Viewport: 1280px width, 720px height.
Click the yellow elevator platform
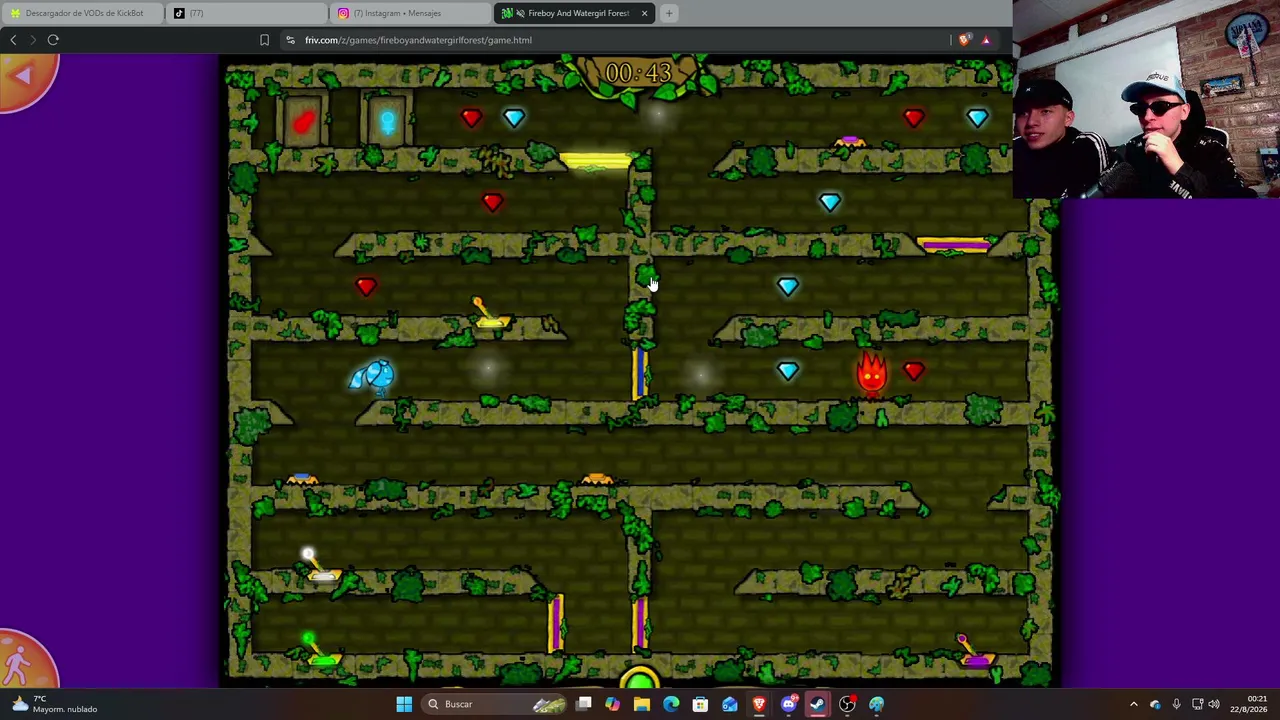tap(596, 161)
